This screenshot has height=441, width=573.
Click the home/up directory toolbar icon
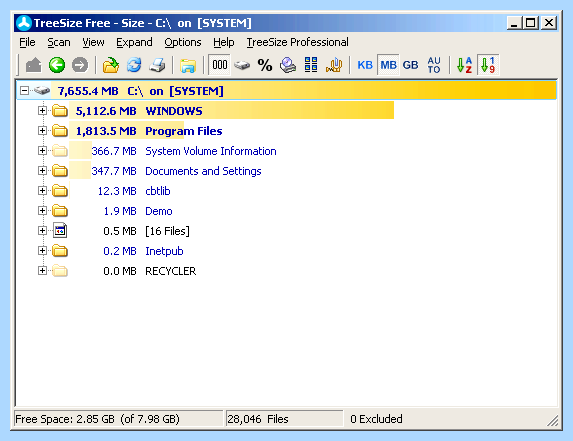click(x=34, y=65)
